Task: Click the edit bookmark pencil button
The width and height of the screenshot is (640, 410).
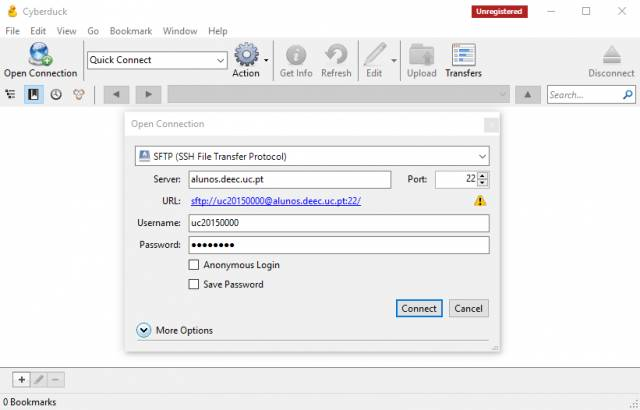Action: (x=39, y=380)
